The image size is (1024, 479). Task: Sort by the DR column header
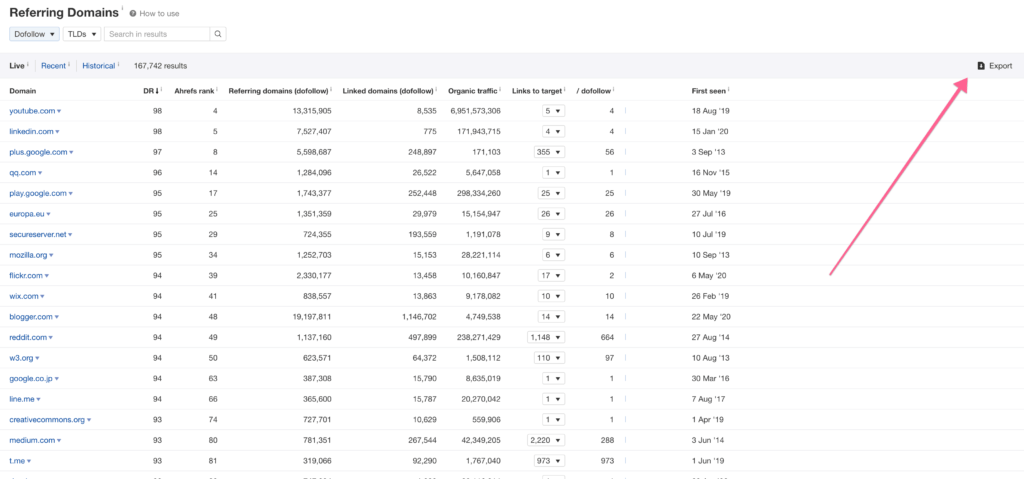tap(152, 90)
